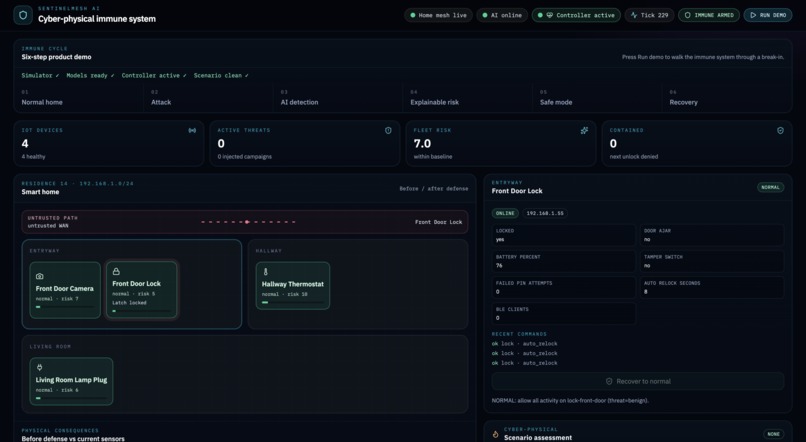Click the play icon in Run Demo
This screenshot has width=806, height=442.
point(753,15)
